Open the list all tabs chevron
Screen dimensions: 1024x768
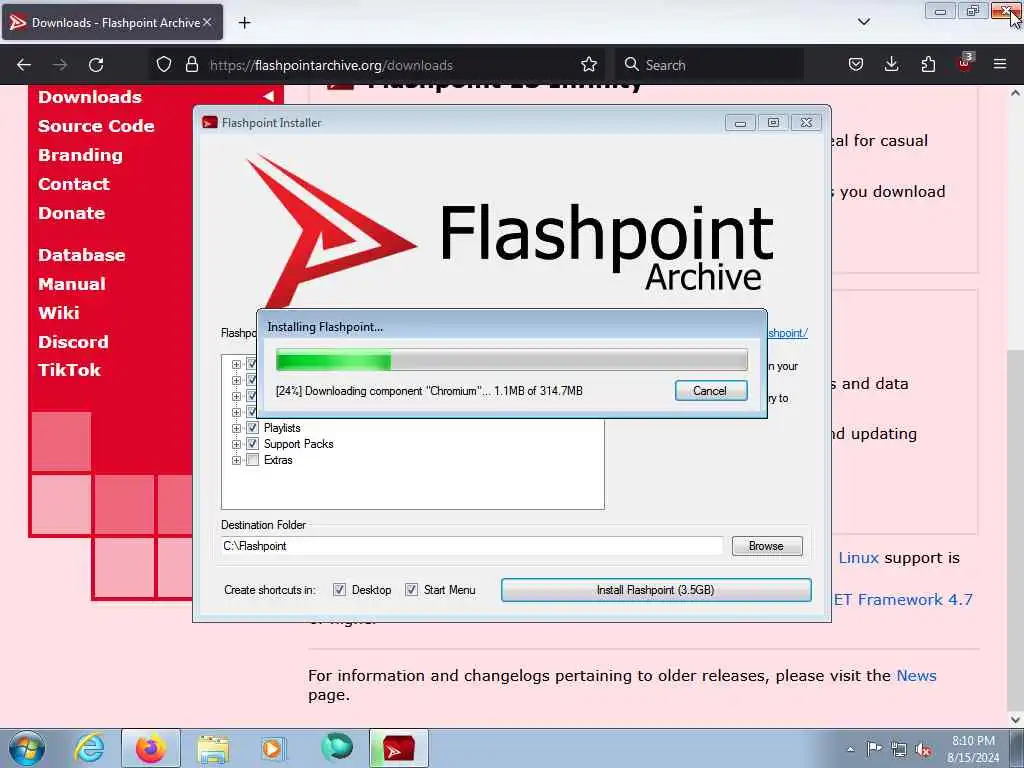pyautogui.click(x=864, y=22)
